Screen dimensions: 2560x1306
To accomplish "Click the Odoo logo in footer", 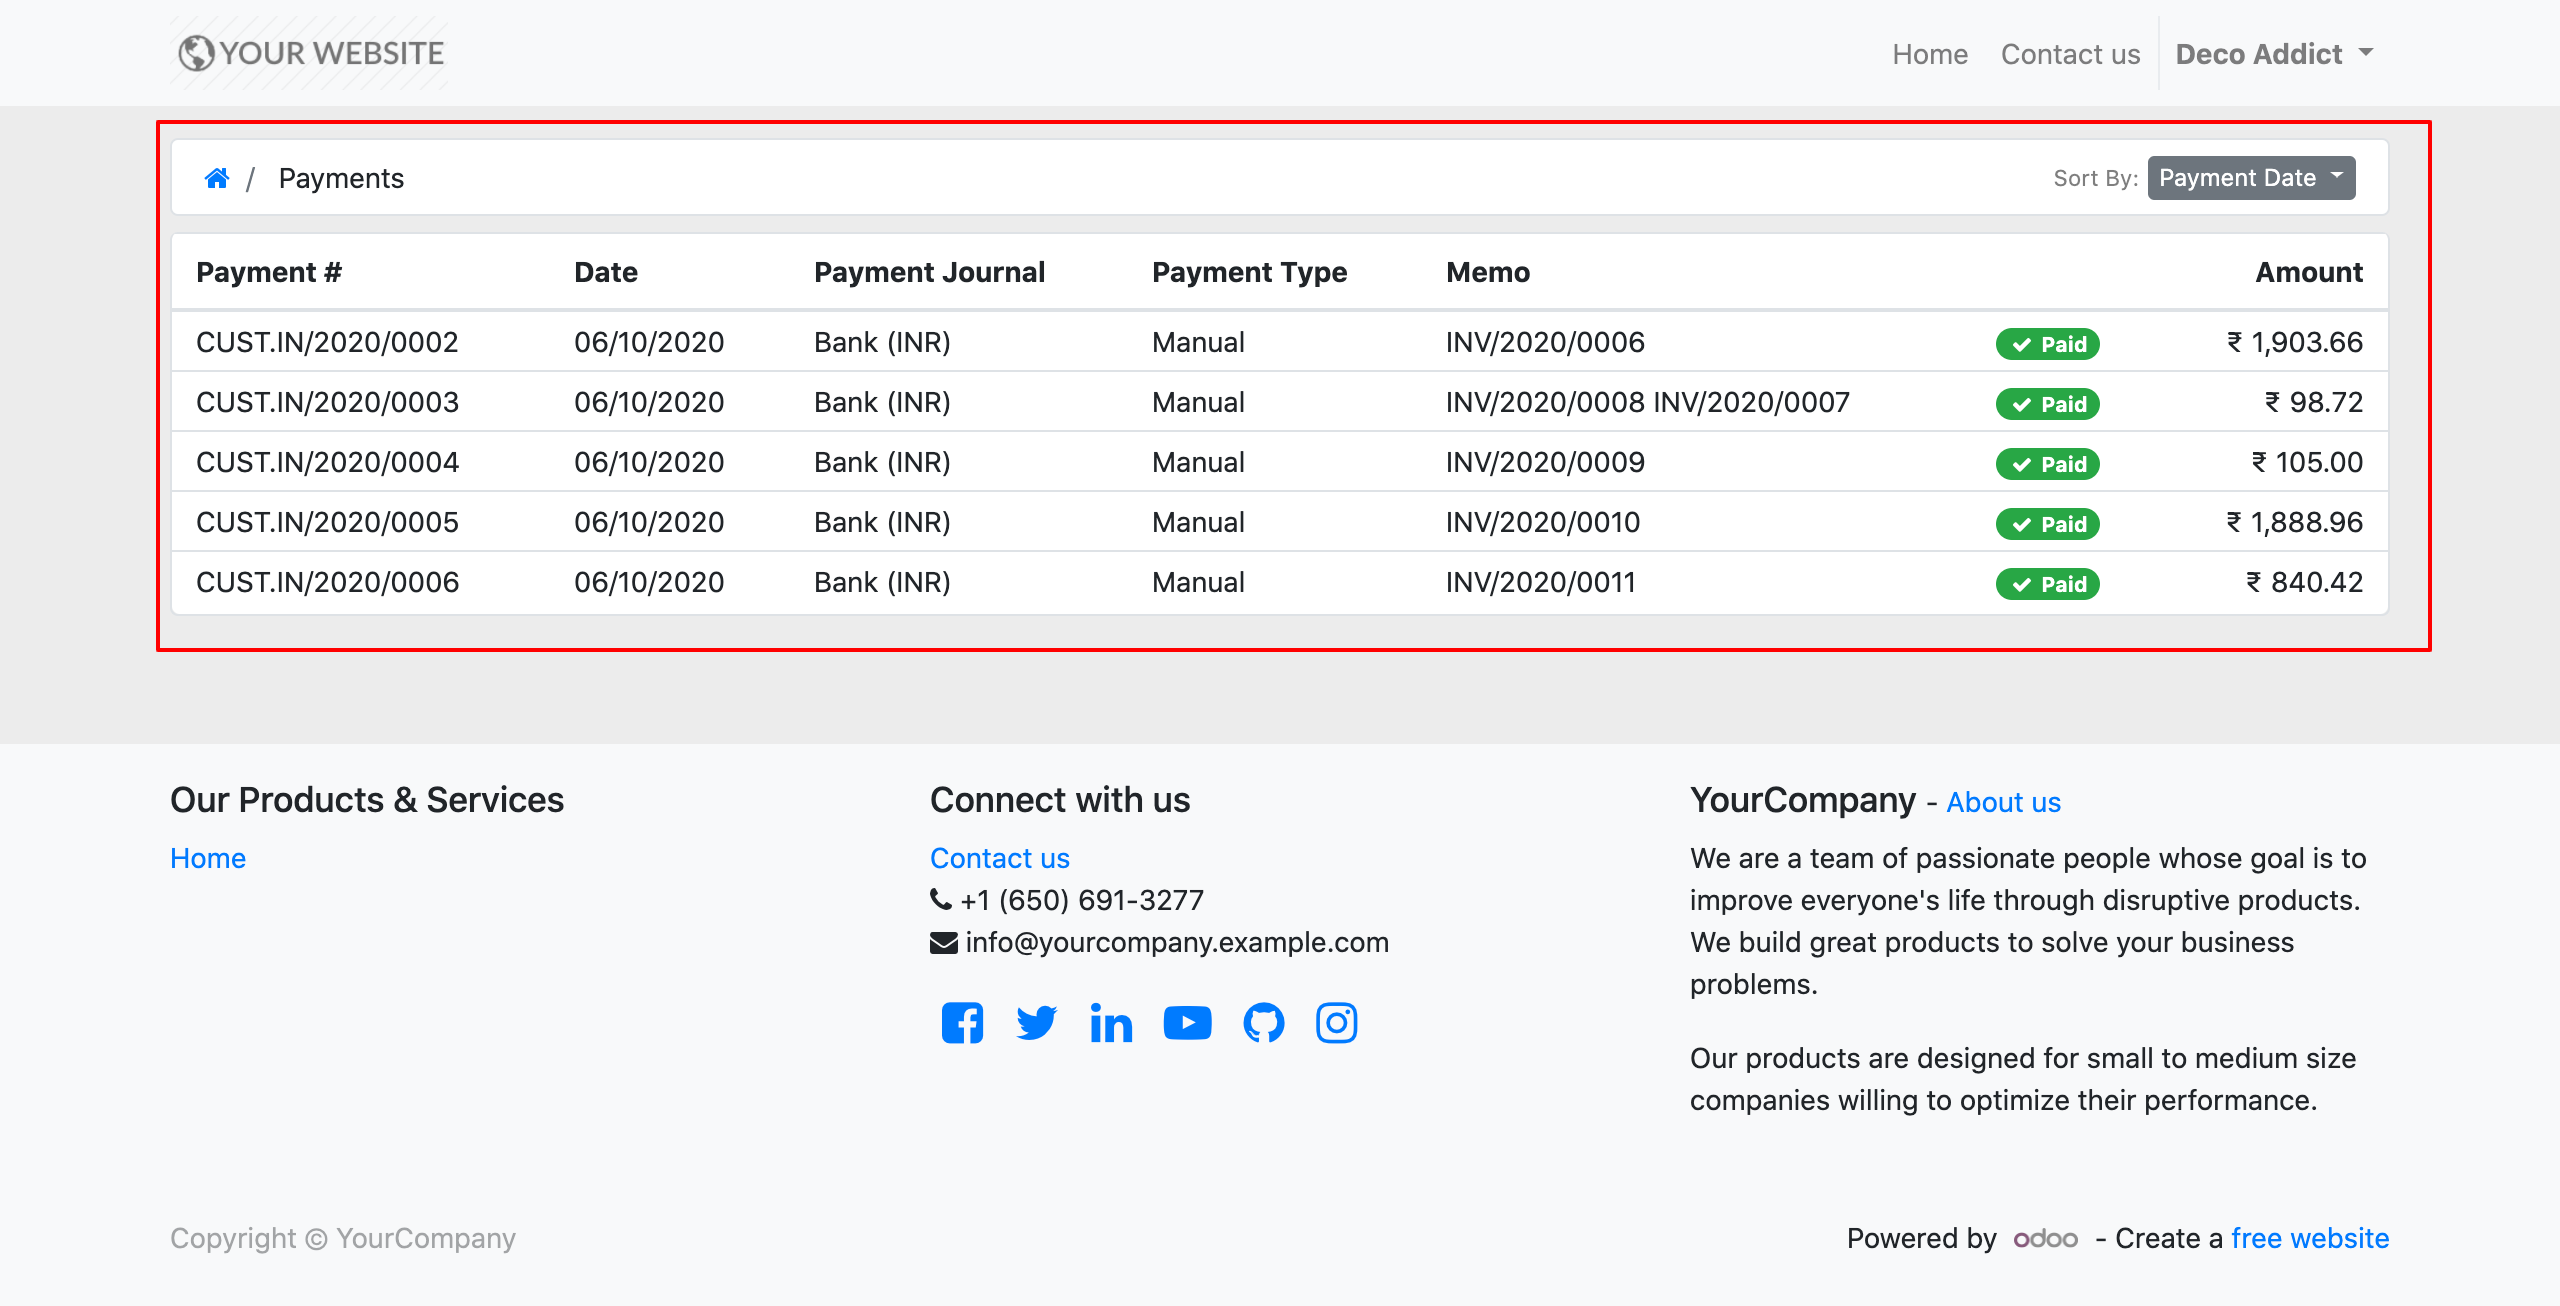I will [2045, 1239].
